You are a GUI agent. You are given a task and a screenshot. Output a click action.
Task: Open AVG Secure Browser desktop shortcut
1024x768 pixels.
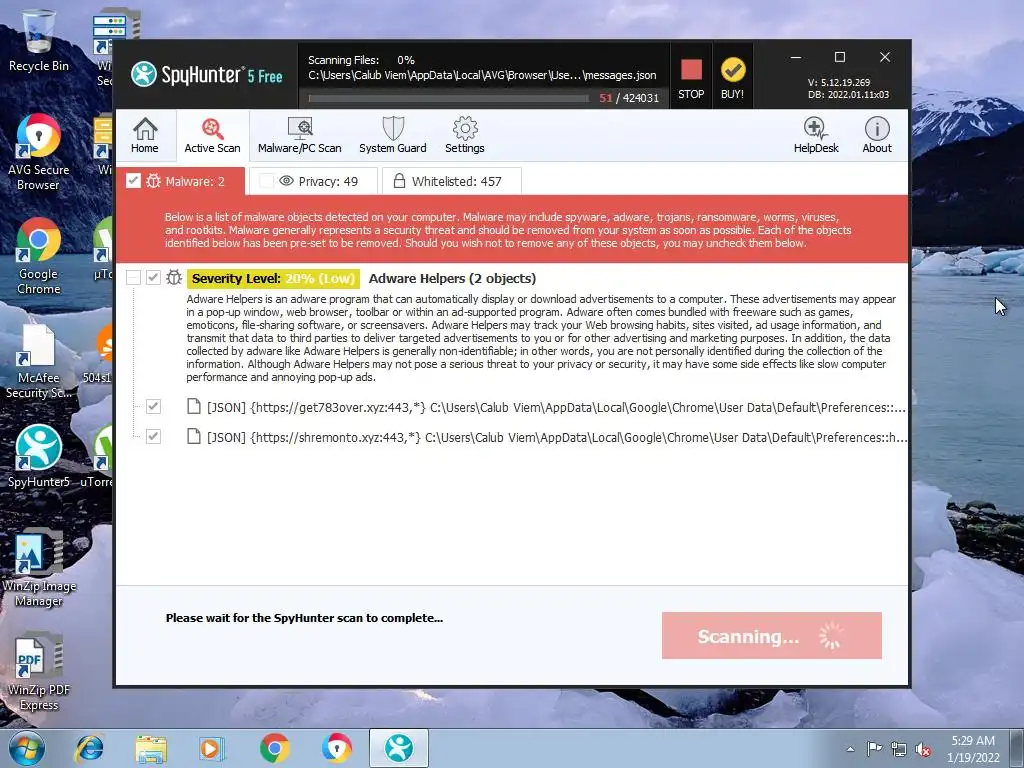pyautogui.click(x=39, y=152)
